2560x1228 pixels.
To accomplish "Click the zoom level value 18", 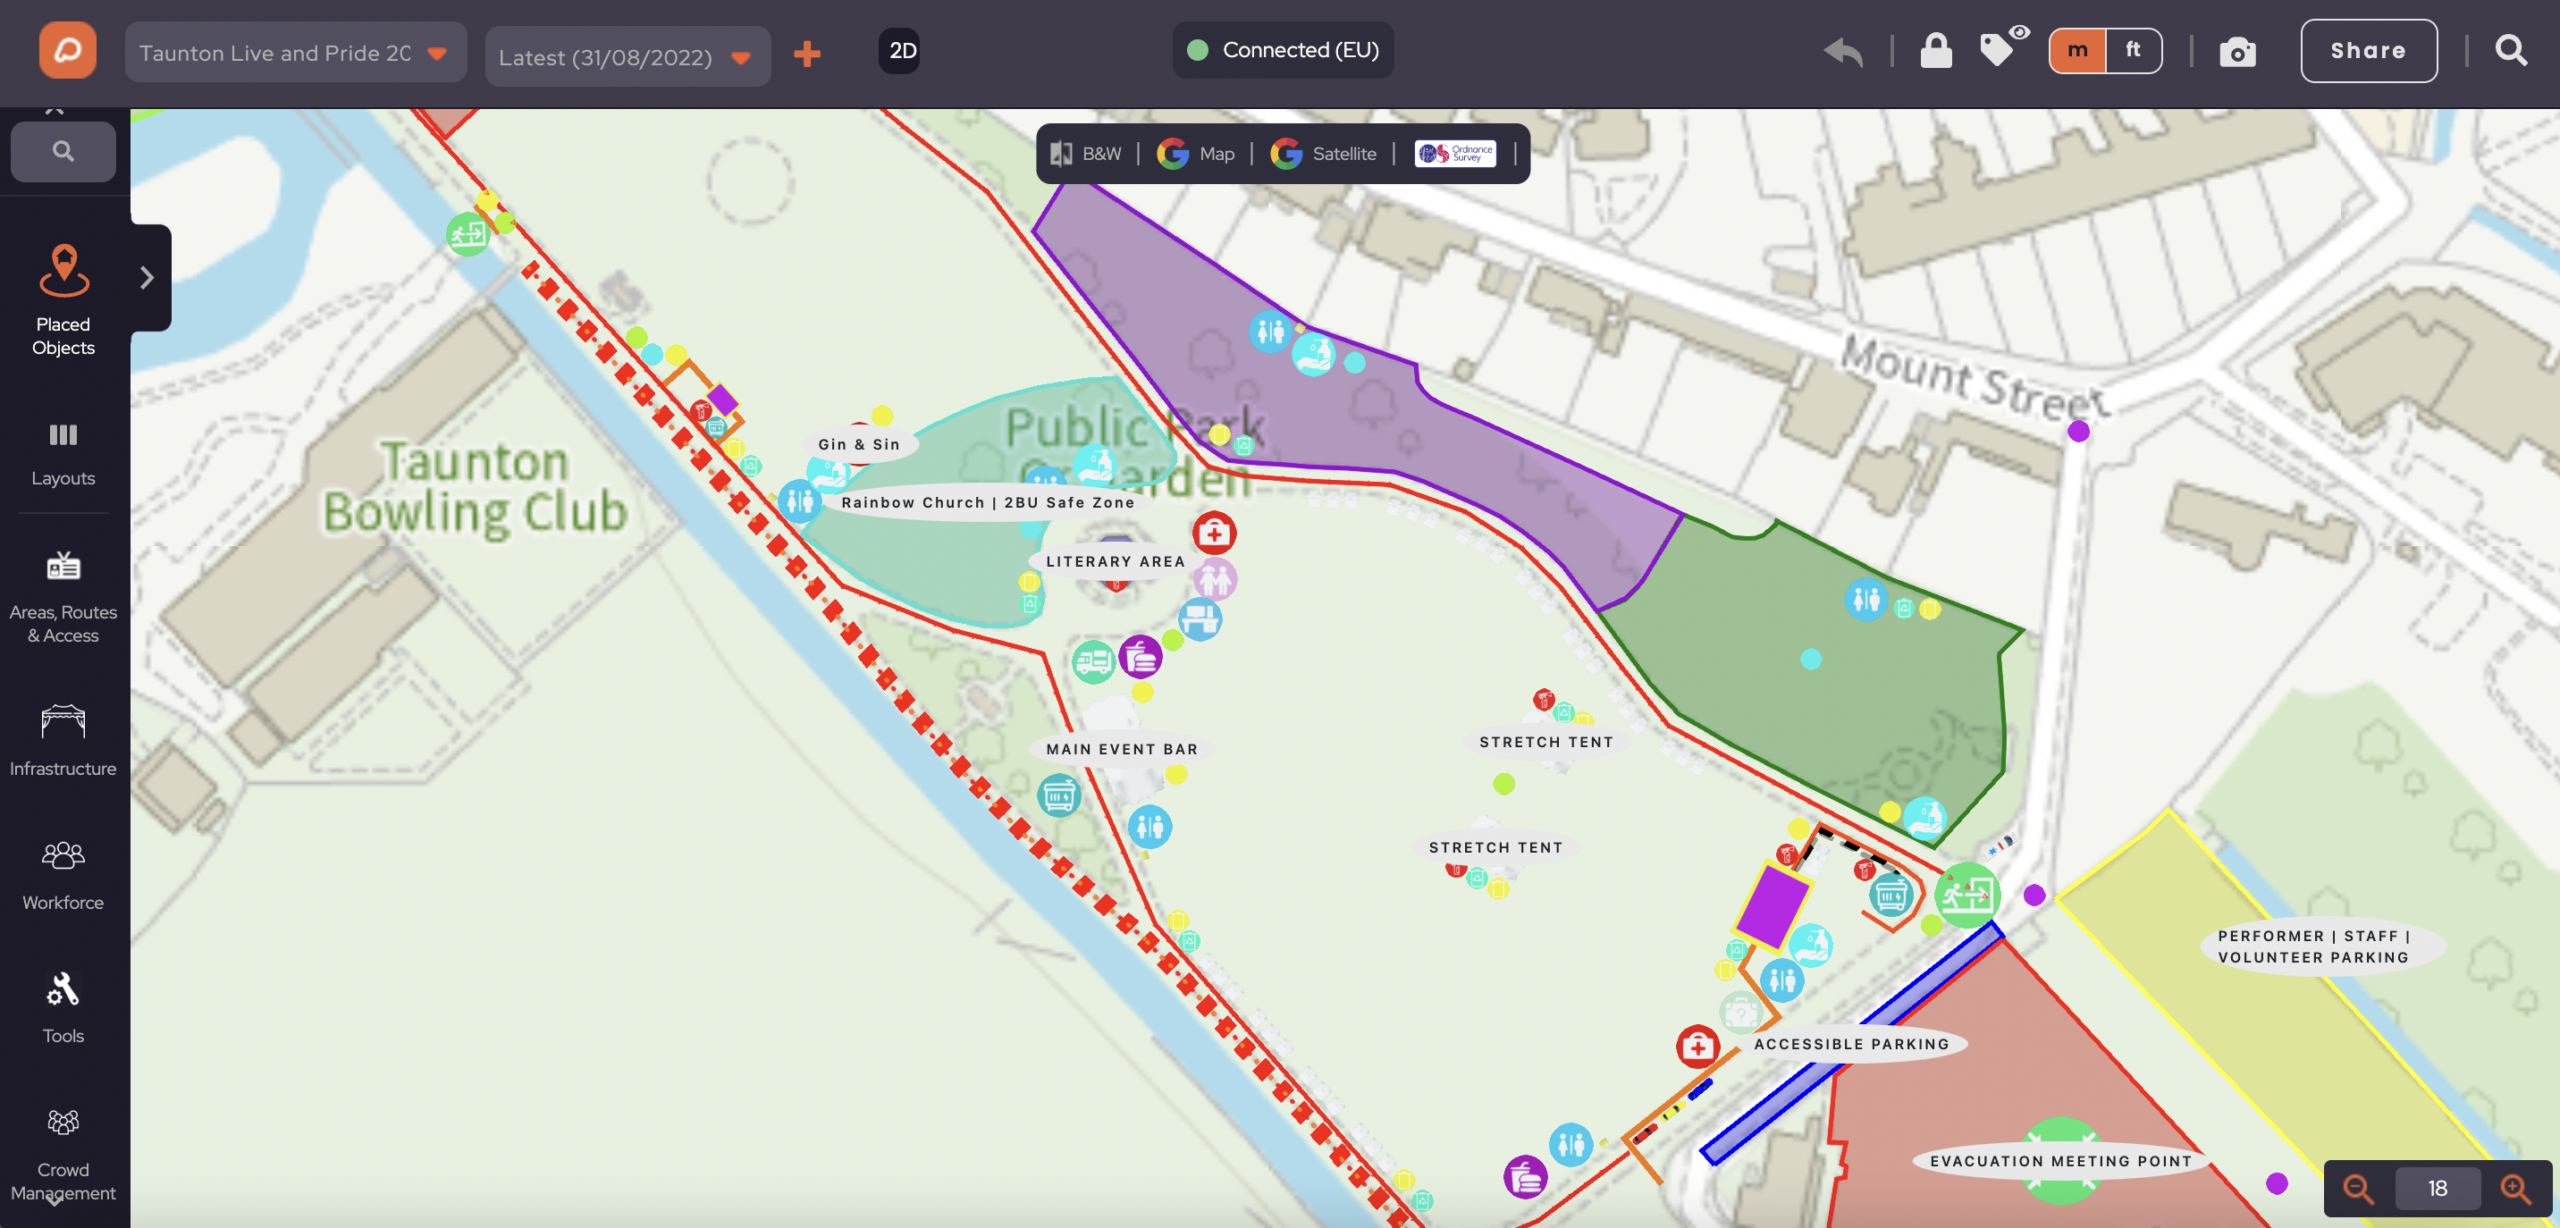I will coord(2438,1188).
